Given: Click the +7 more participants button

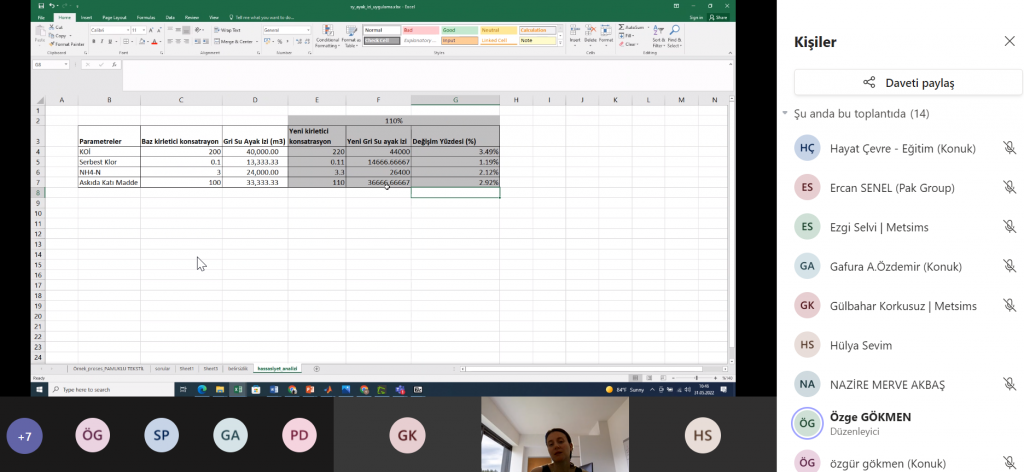Looking at the screenshot, I should (25, 436).
